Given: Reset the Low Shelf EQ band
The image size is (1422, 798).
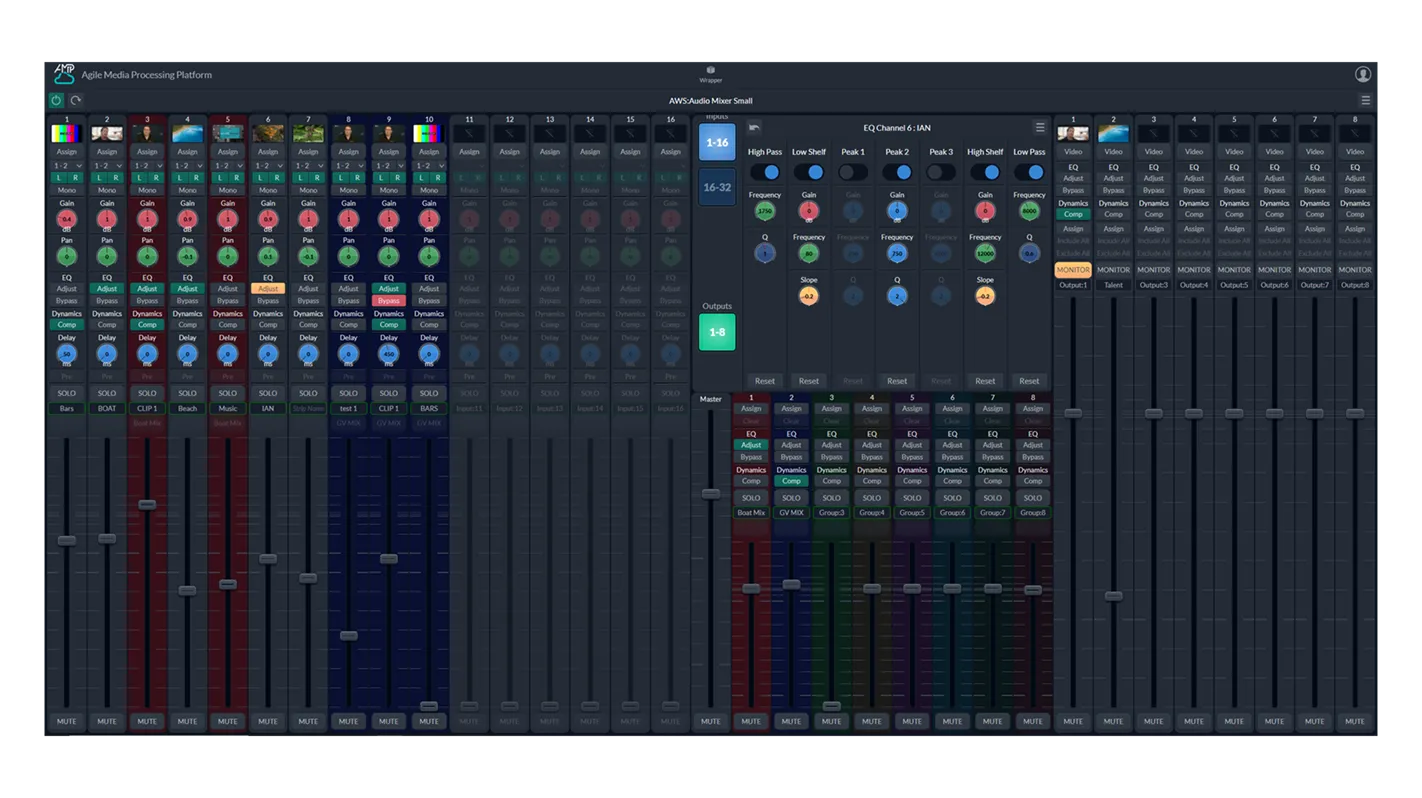Looking at the screenshot, I should tap(809, 381).
